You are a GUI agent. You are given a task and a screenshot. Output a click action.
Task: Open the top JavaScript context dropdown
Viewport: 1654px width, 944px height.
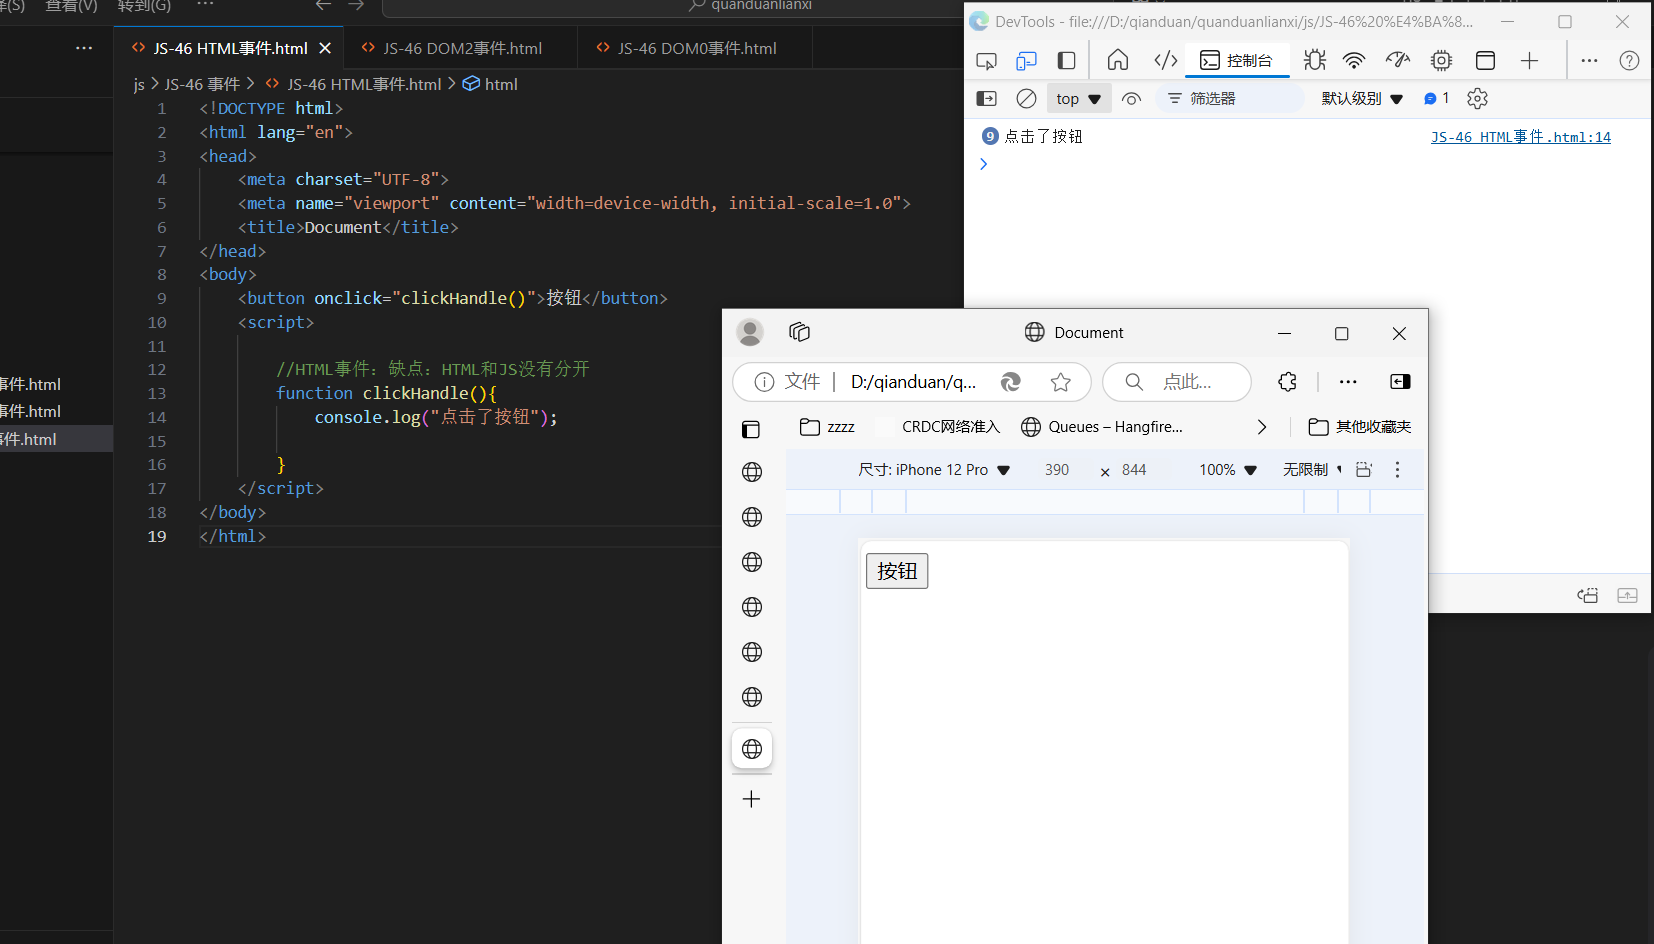1079,99
